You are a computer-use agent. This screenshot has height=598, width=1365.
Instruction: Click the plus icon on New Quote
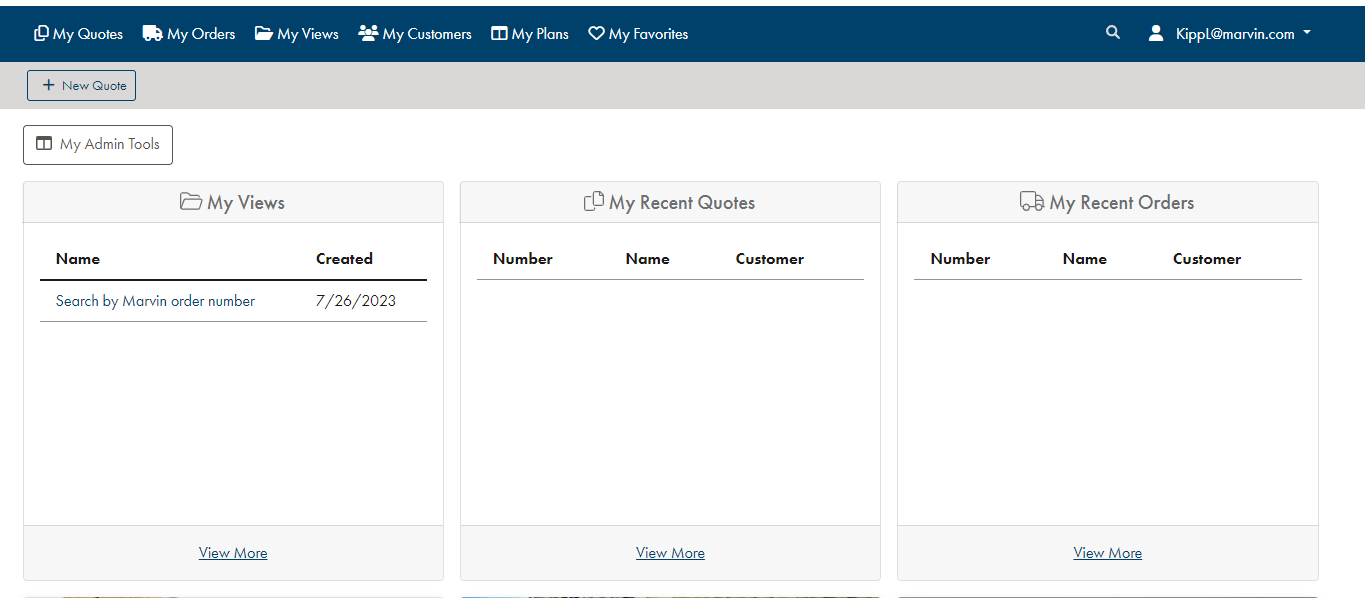pyautogui.click(x=48, y=86)
